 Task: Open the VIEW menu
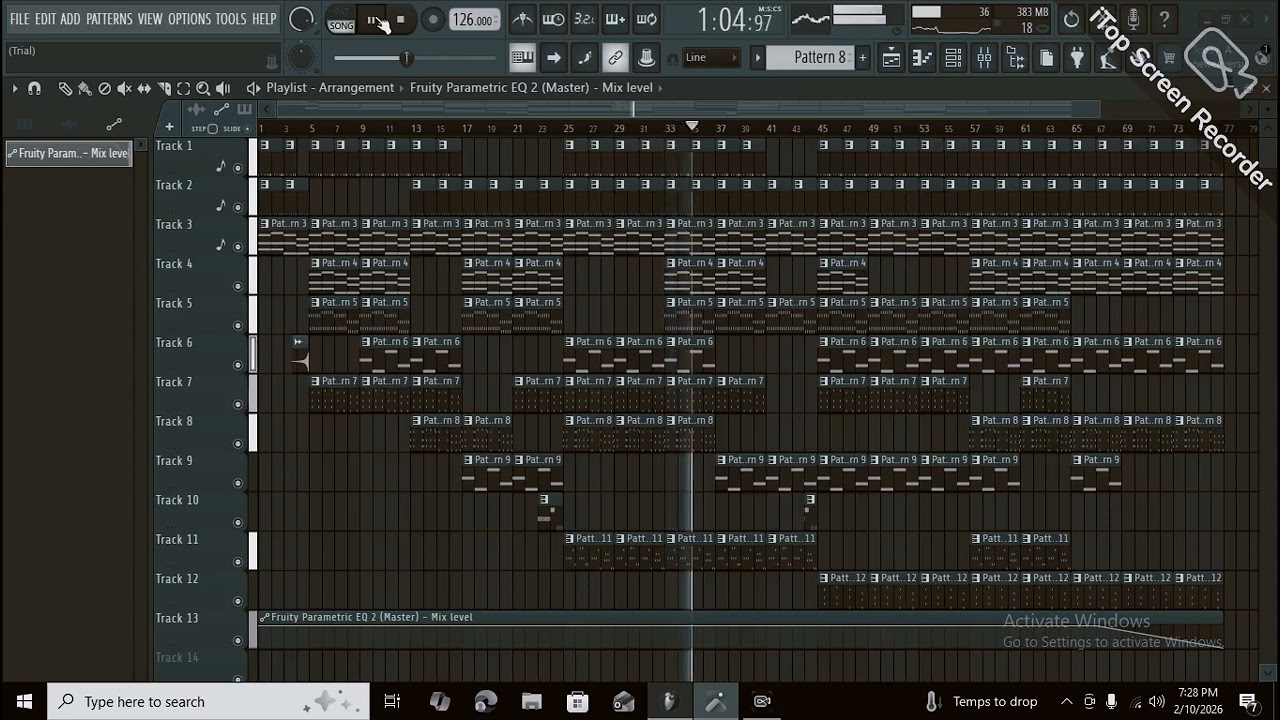pyautogui.click(x=150, y=19)
